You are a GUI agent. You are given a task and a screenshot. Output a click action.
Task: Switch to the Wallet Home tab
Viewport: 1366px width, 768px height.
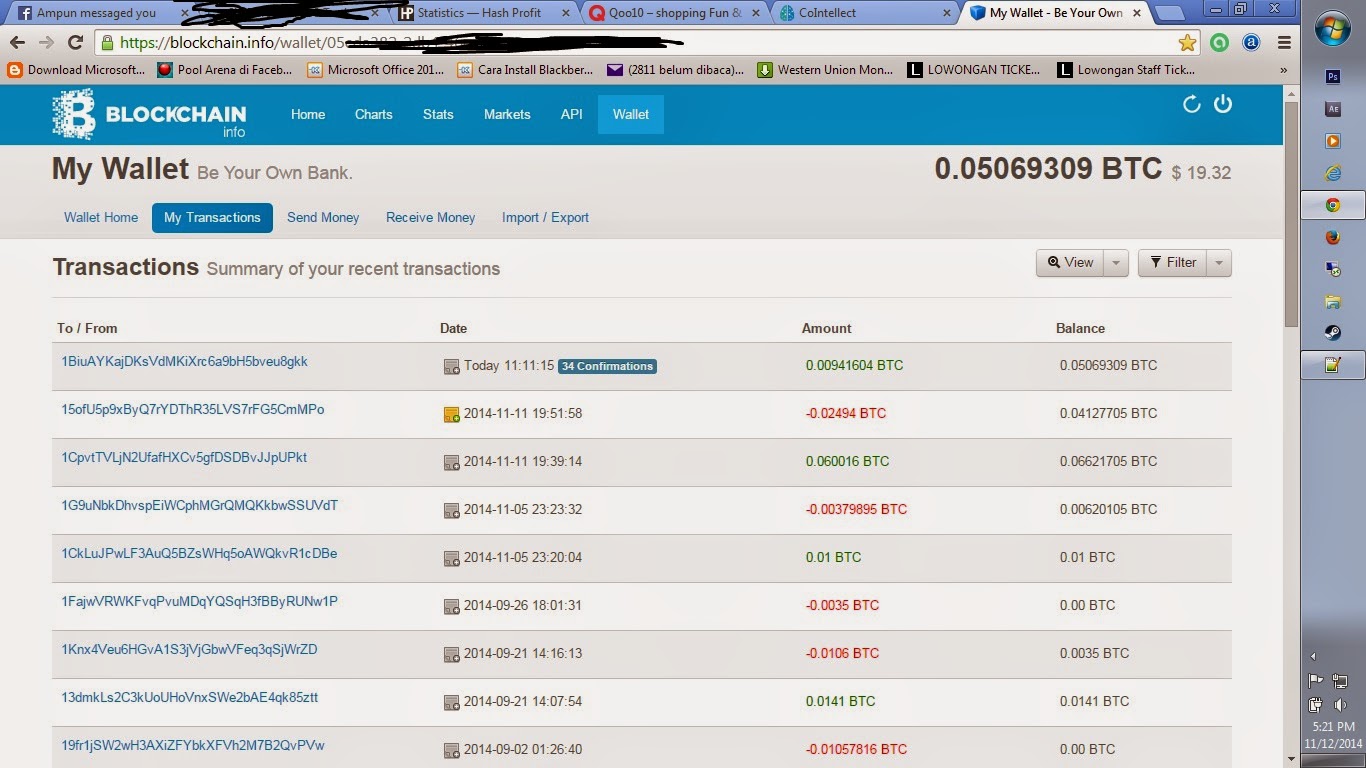point(101,217)
